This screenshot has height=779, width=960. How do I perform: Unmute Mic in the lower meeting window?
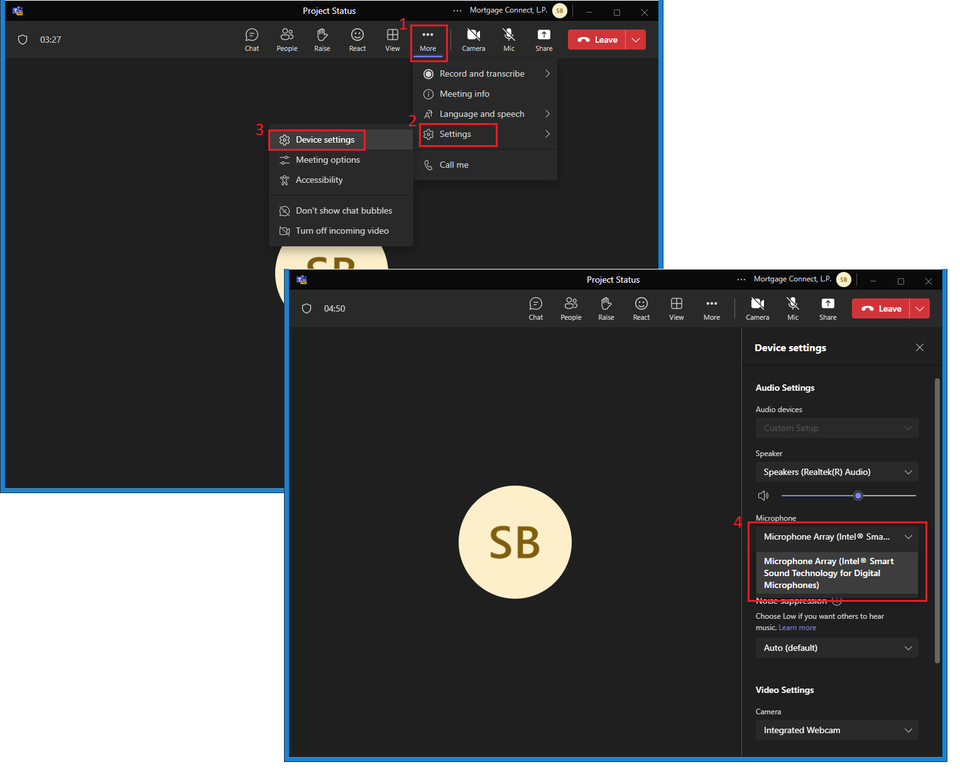[x=793, y=308]
